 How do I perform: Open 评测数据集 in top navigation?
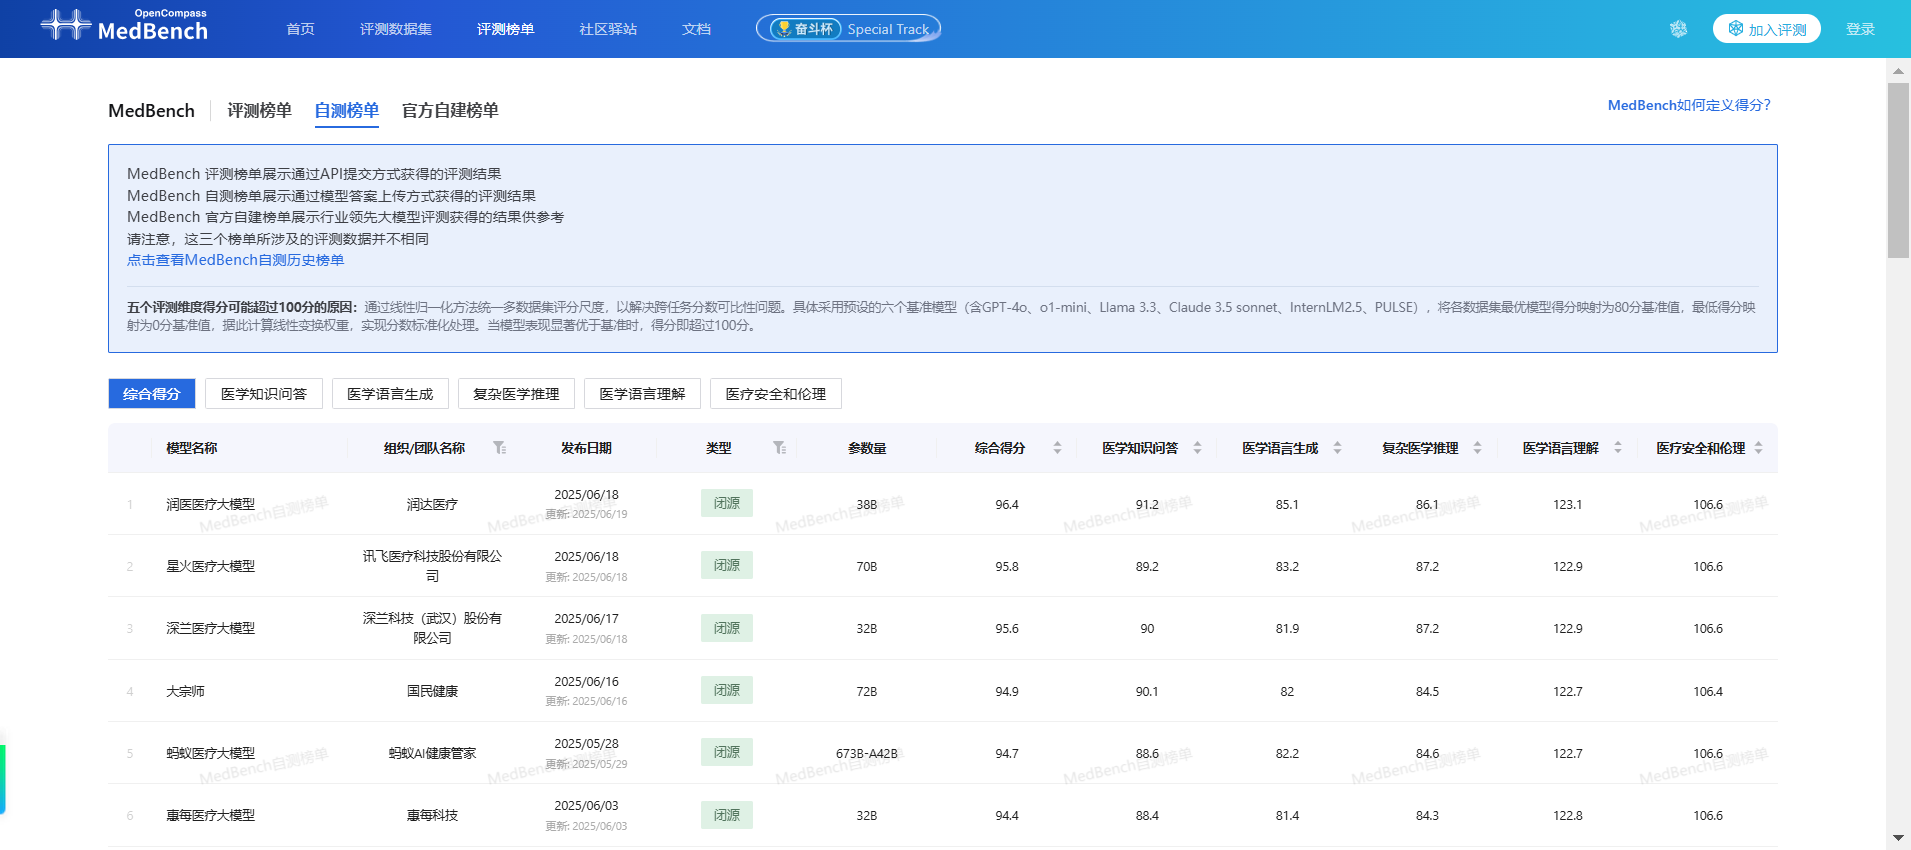[x=396, y=29]
